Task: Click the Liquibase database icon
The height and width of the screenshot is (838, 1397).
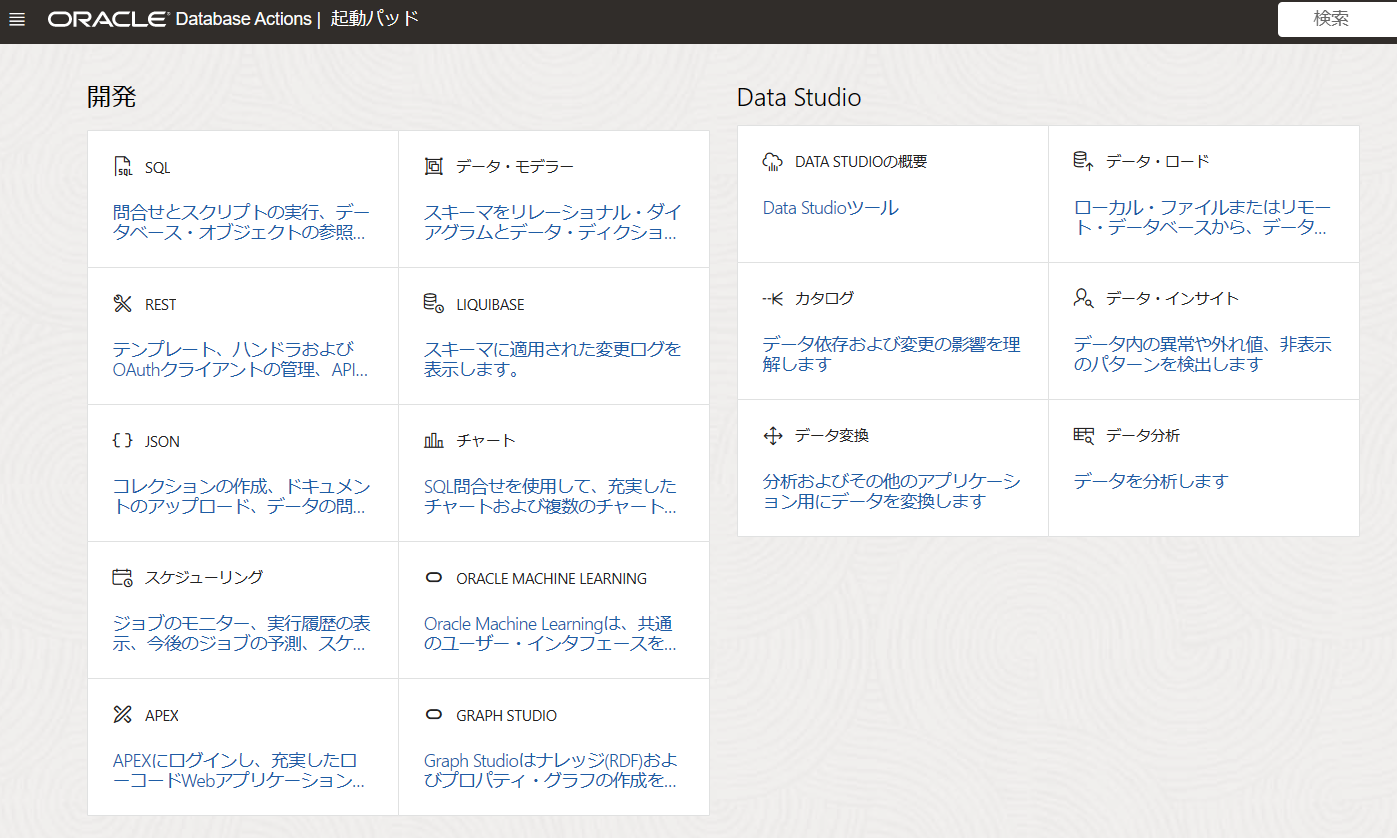Action: point(434,304)
